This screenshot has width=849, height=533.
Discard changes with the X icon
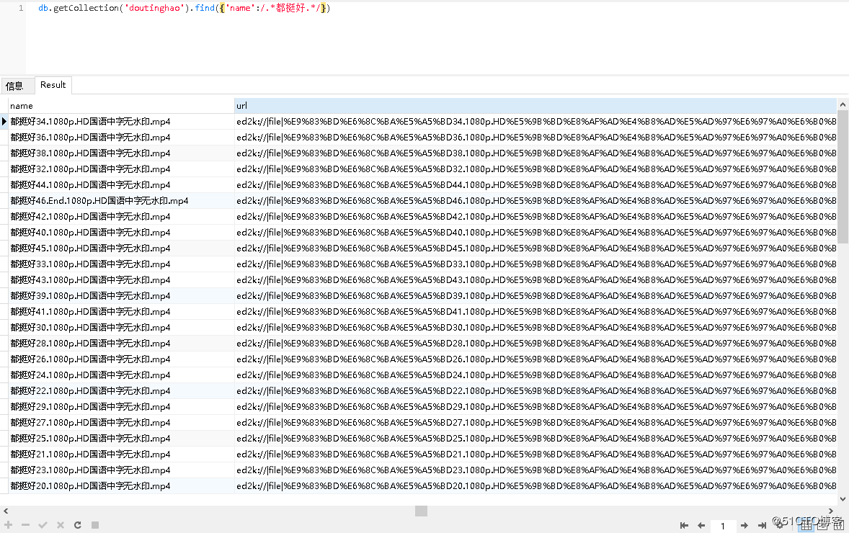[60, 525]
